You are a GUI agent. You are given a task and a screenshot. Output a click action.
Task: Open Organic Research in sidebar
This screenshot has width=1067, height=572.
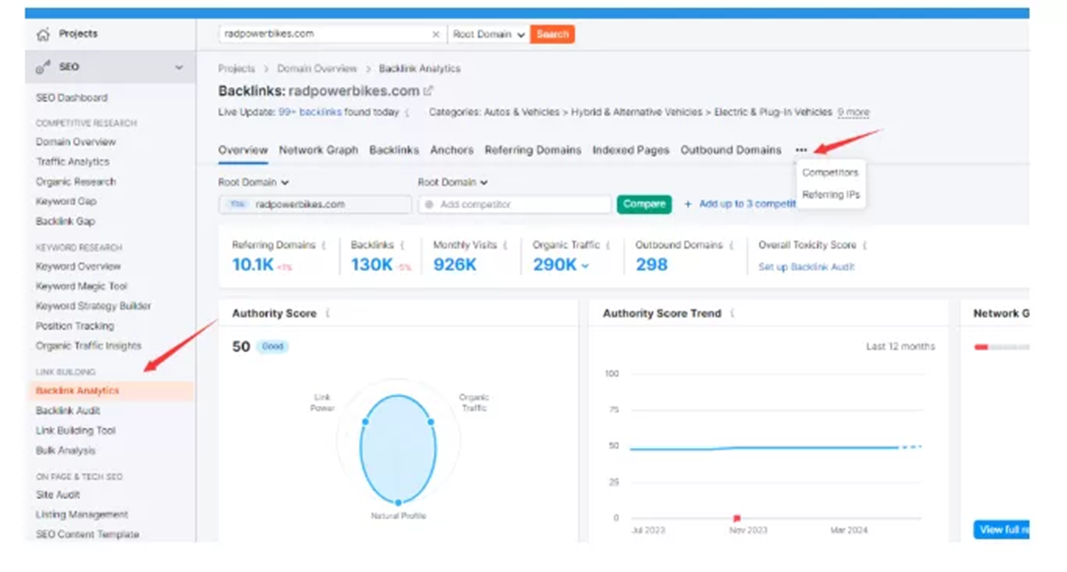pyautogui.click(x=76, y=182)
